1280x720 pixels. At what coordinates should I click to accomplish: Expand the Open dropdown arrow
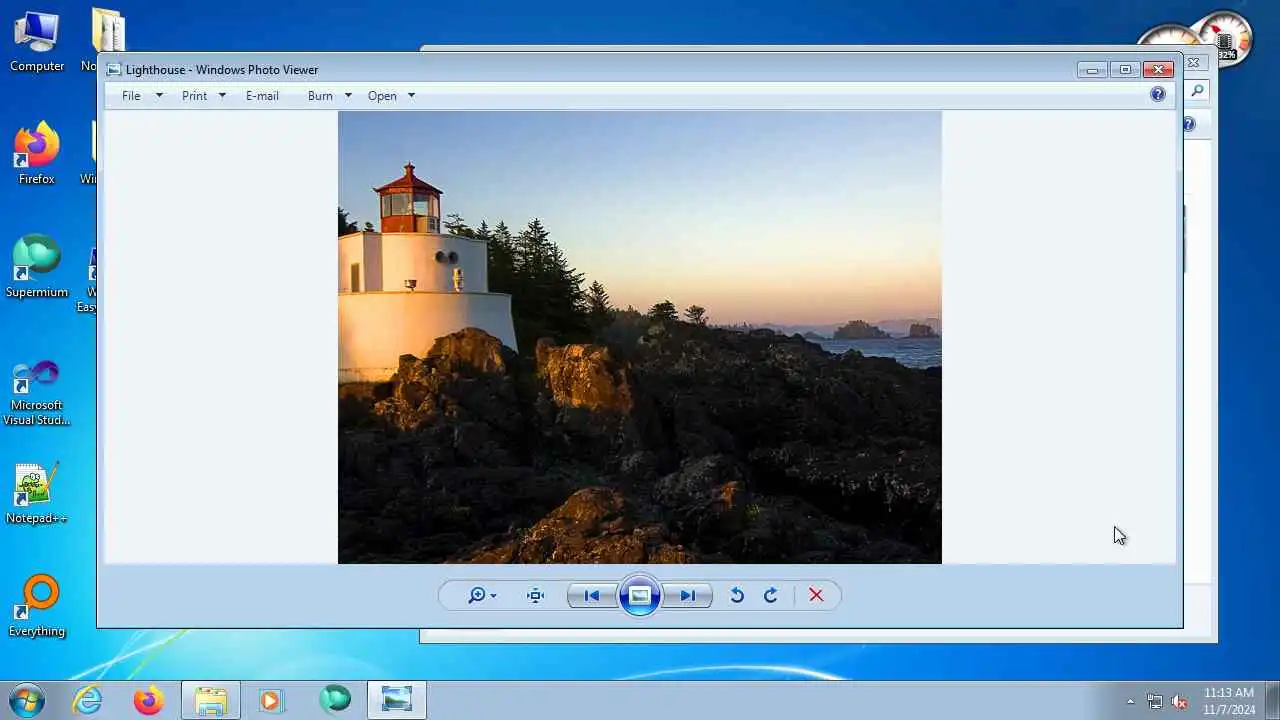(x=411, y=96)
